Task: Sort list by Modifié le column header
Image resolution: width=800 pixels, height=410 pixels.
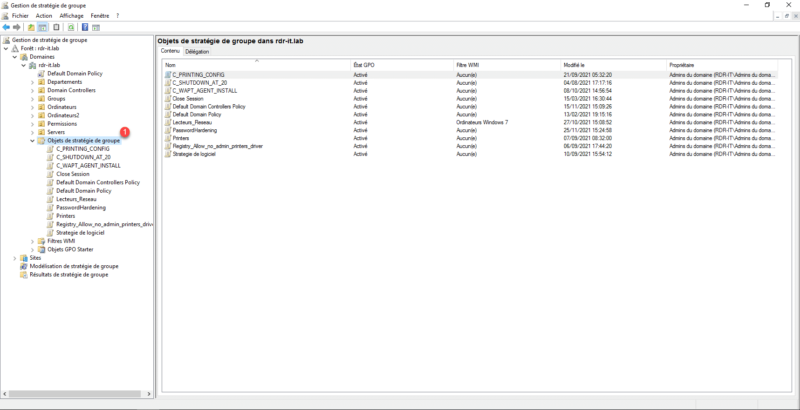Action: 580,64
